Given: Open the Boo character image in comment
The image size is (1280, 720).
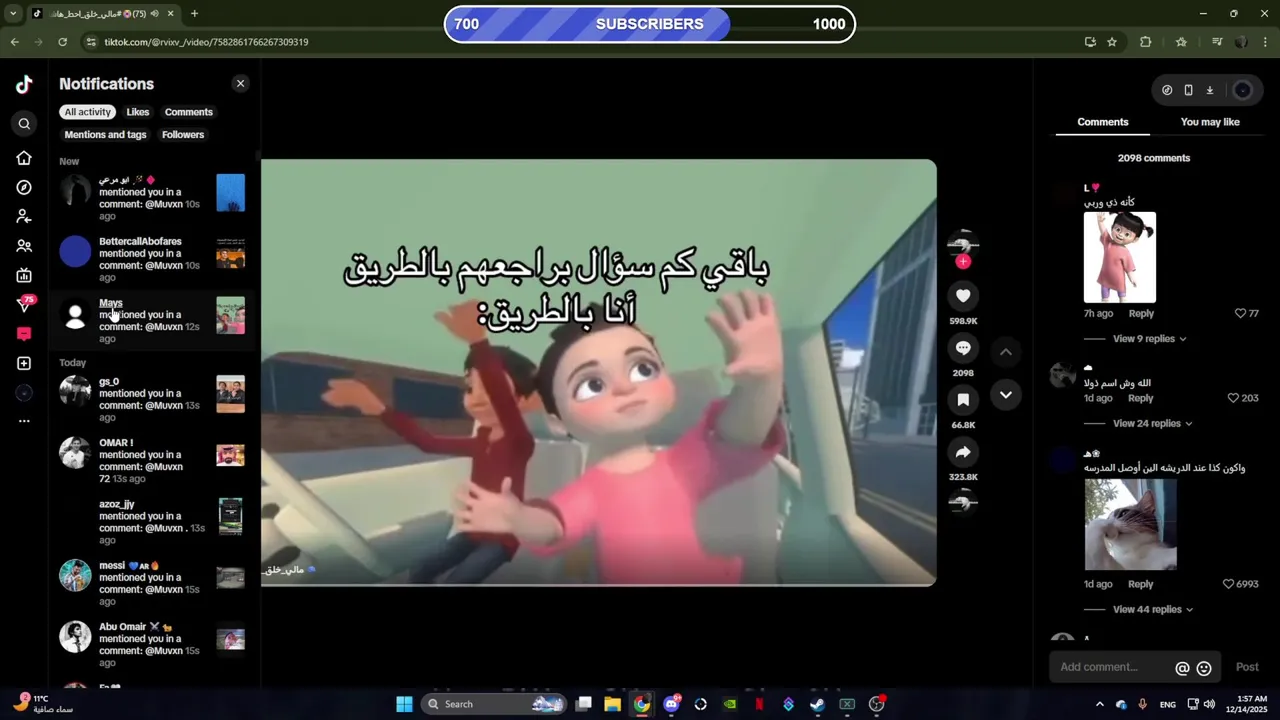Looking at the screenshot, I should [1120, 257].
